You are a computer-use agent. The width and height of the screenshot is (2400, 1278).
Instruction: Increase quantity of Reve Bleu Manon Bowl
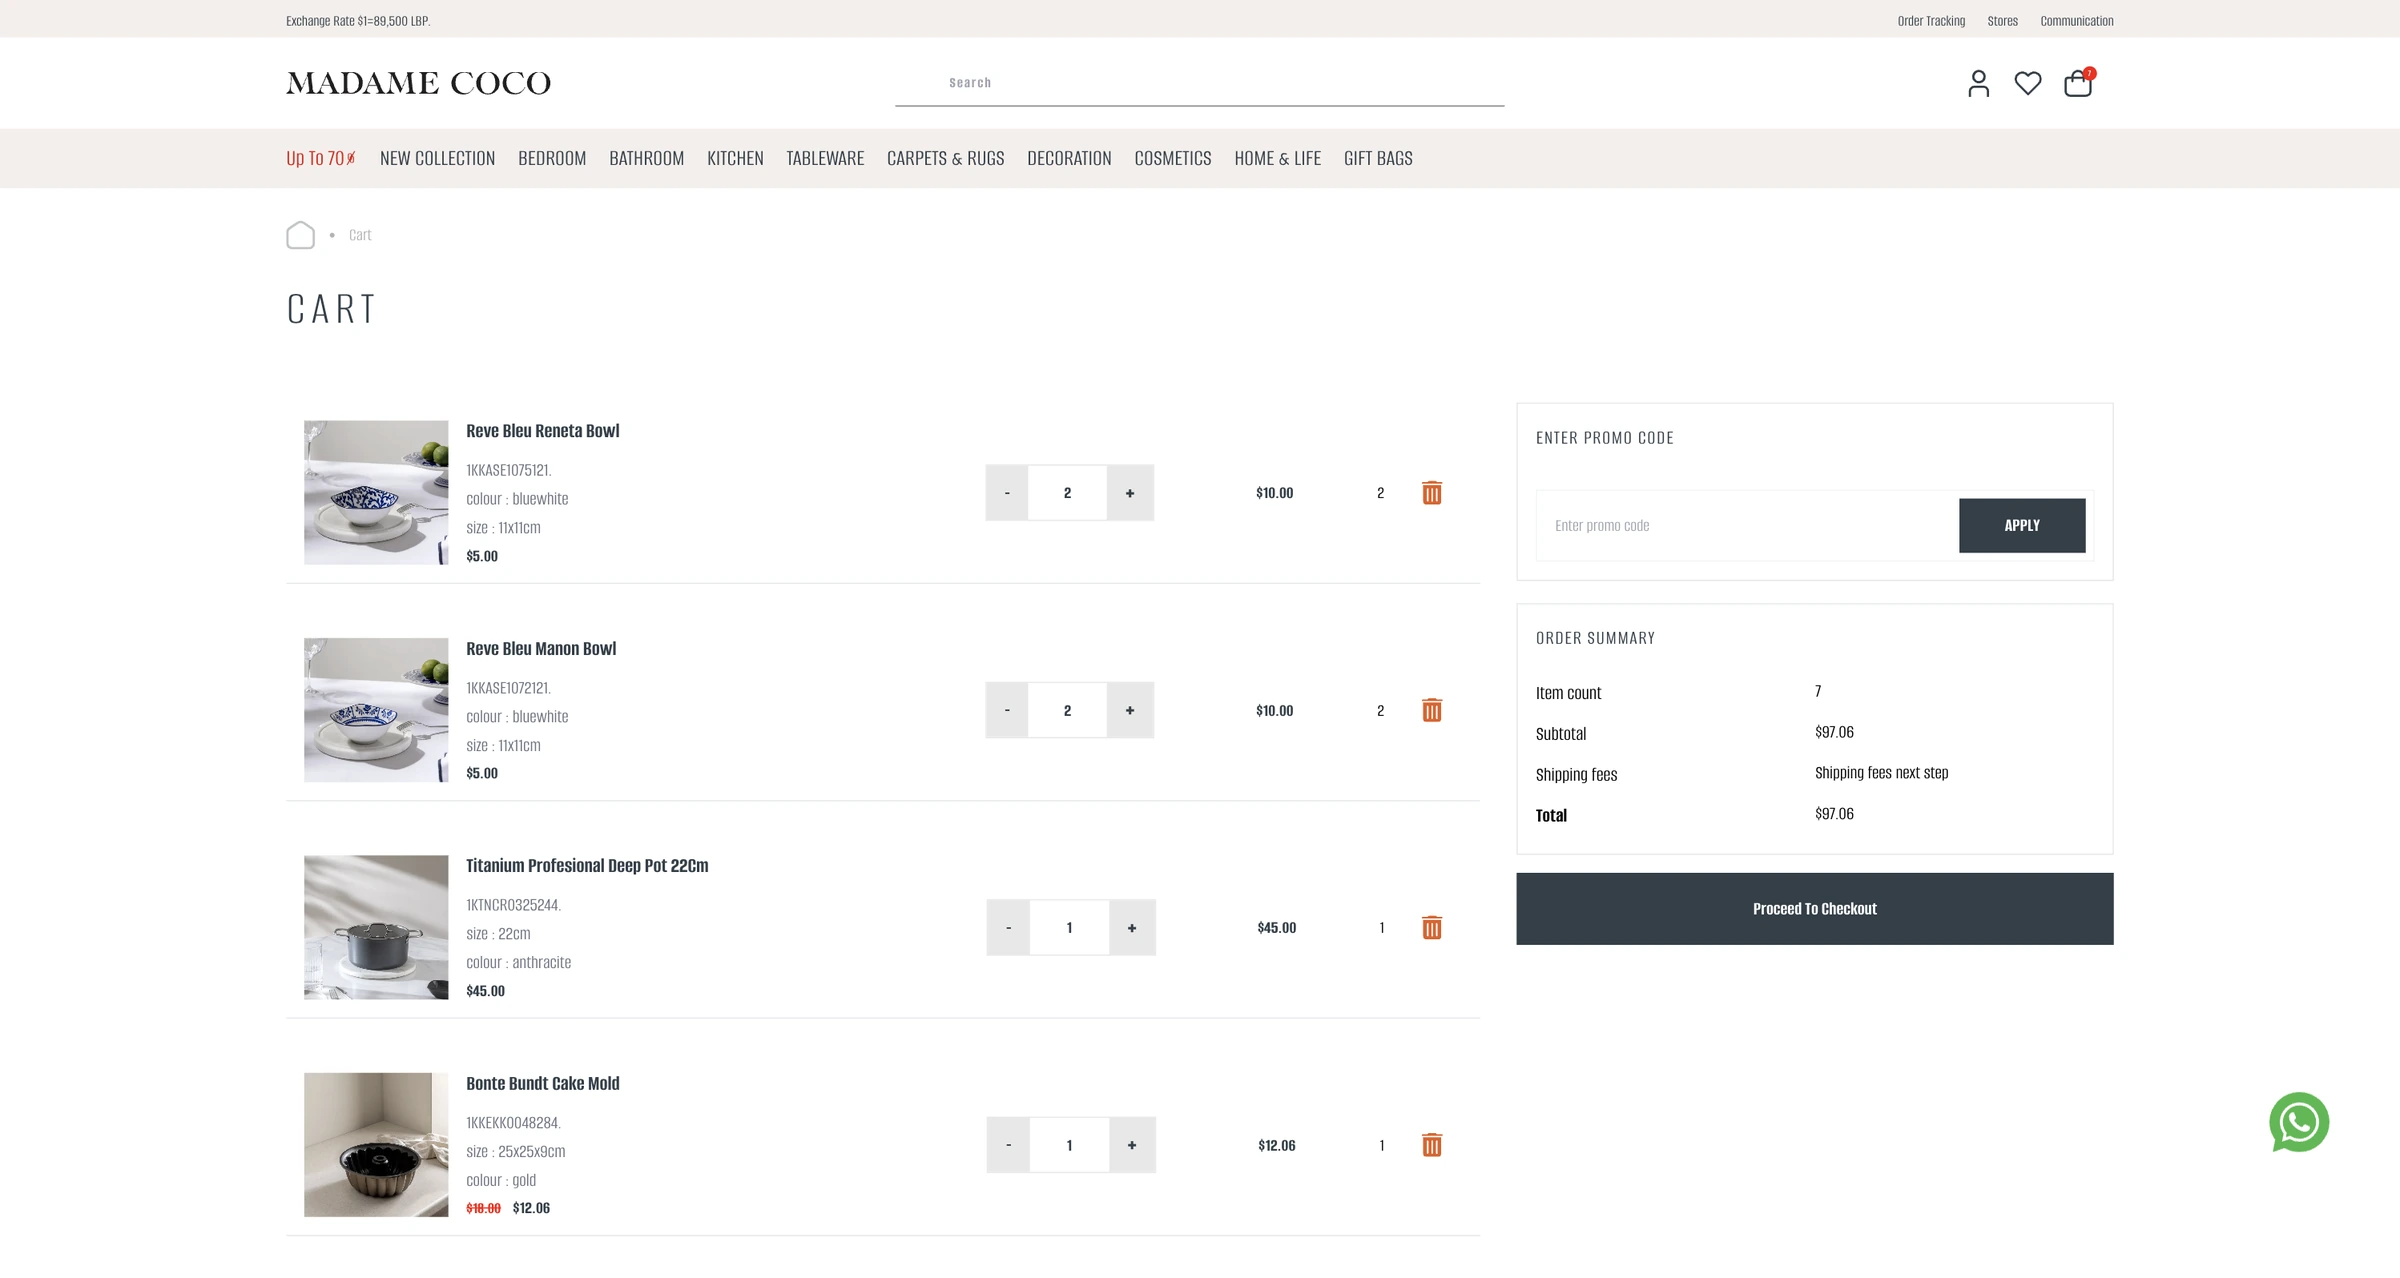[x=1130, y=710]
